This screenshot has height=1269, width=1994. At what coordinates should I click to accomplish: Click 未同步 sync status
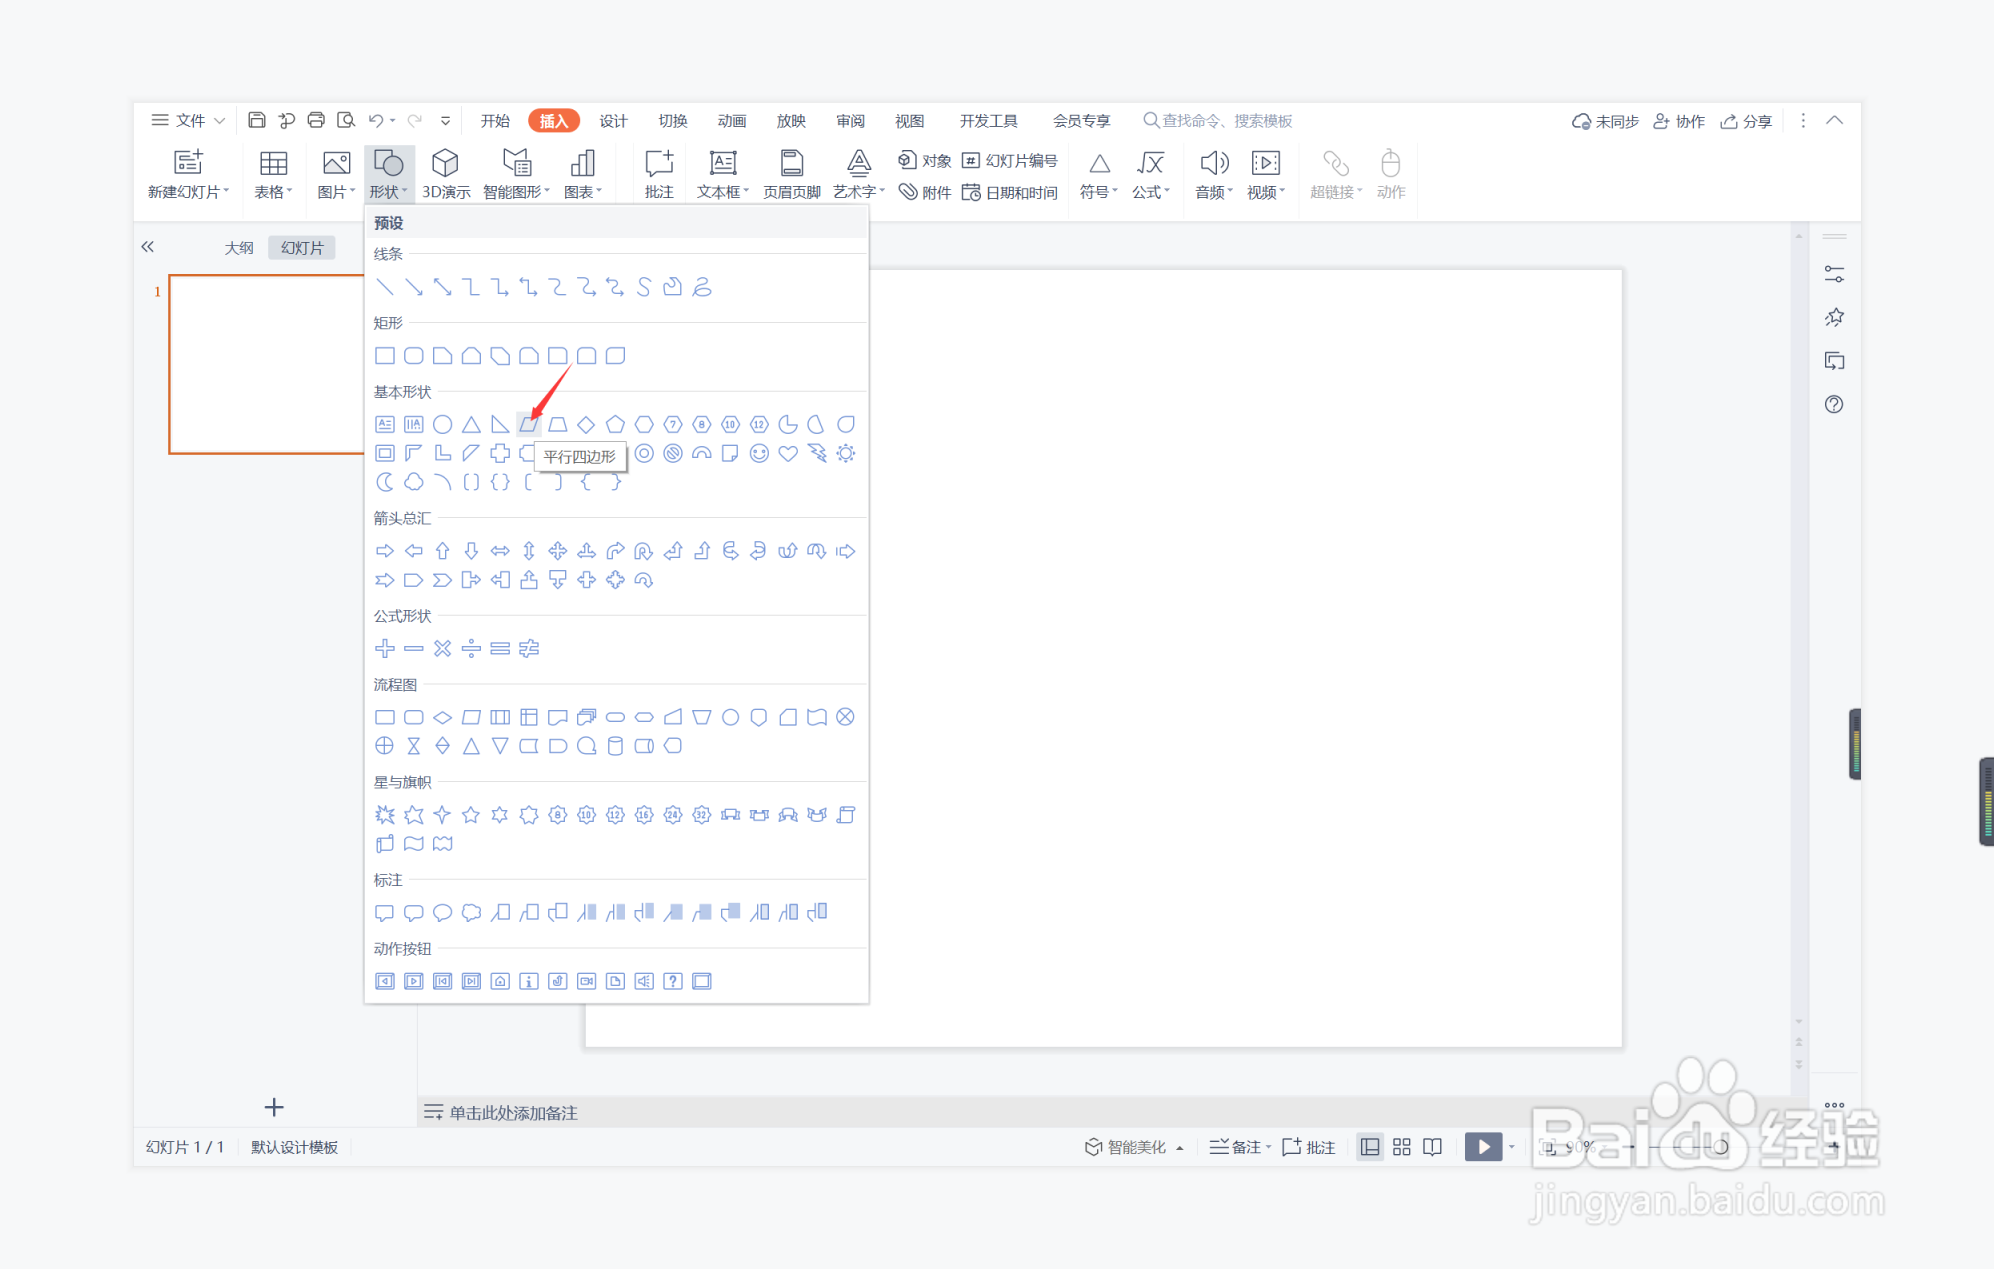coord(1606,120)
